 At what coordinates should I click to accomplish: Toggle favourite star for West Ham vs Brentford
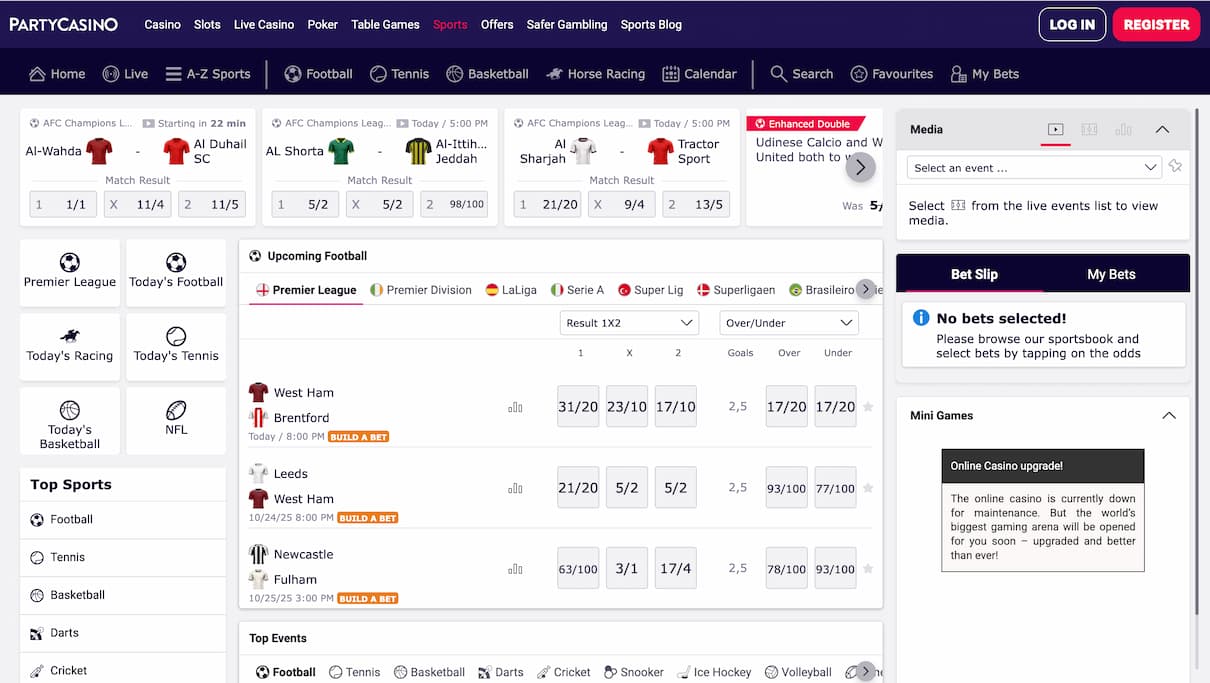(x=868, y=407)
